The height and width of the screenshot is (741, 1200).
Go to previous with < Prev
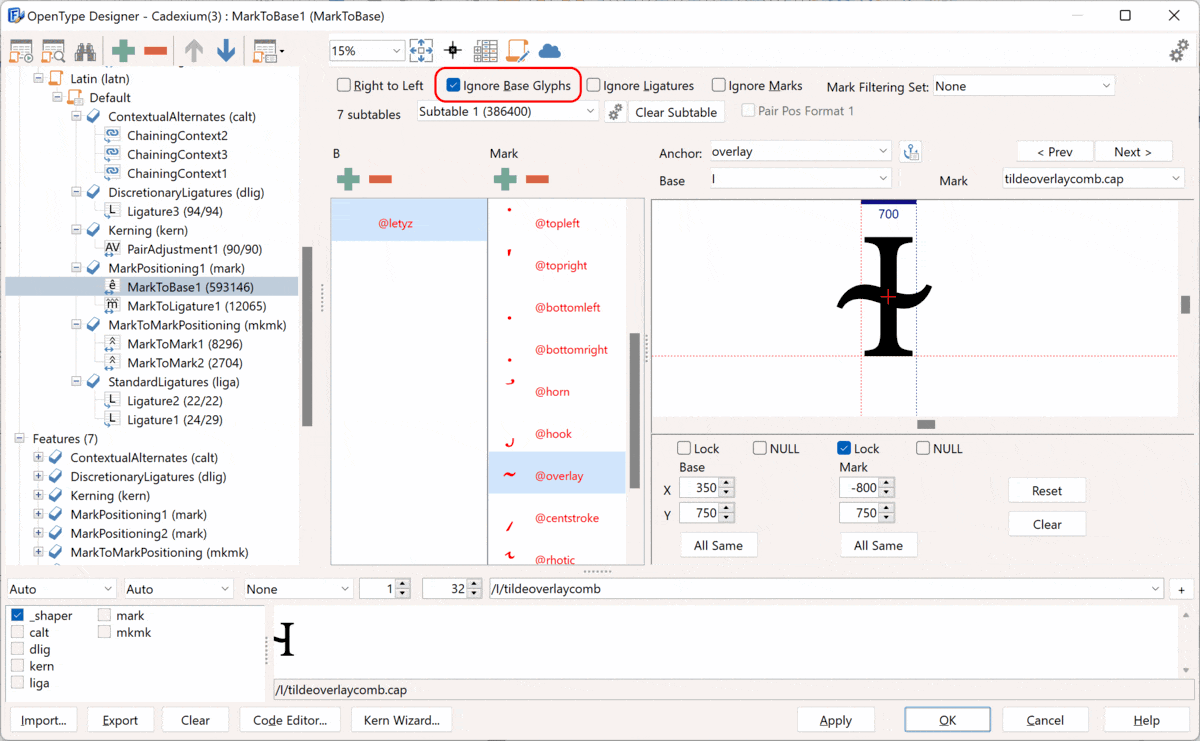coord(1055,152)
